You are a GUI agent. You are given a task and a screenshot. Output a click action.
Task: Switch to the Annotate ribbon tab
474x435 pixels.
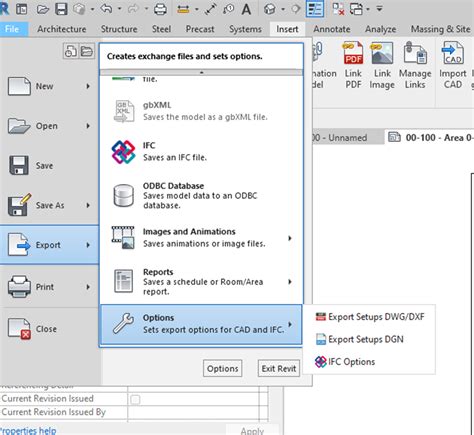point(332,29)
